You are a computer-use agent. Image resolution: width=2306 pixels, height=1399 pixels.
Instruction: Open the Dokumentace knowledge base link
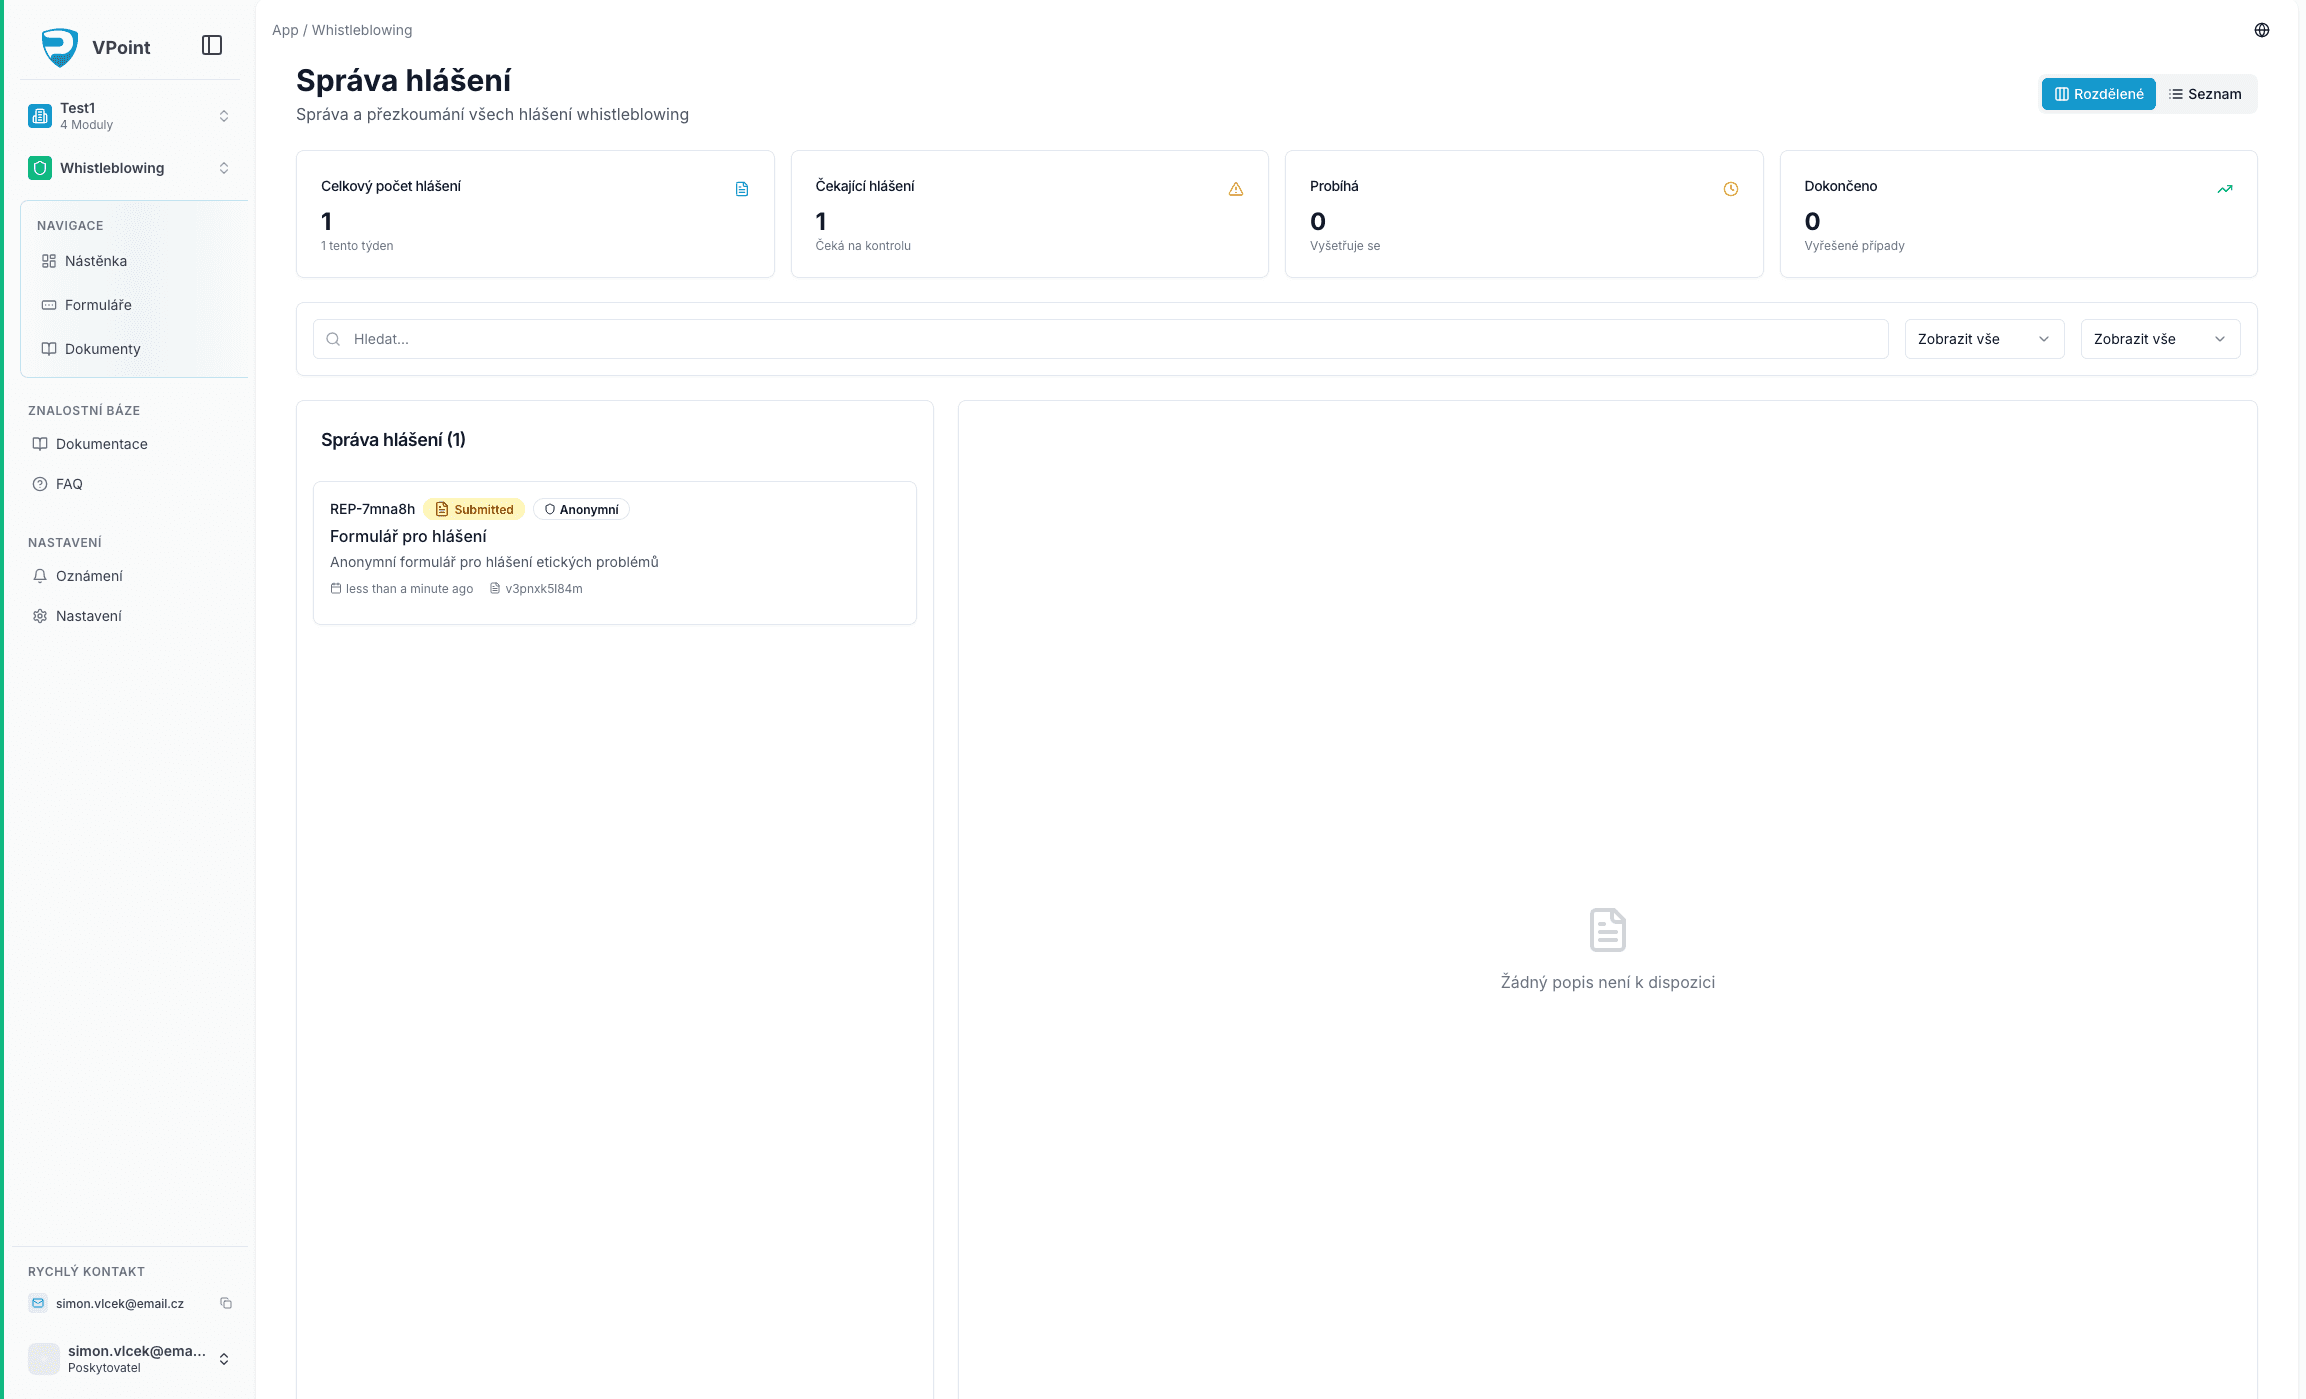[101, 444]
